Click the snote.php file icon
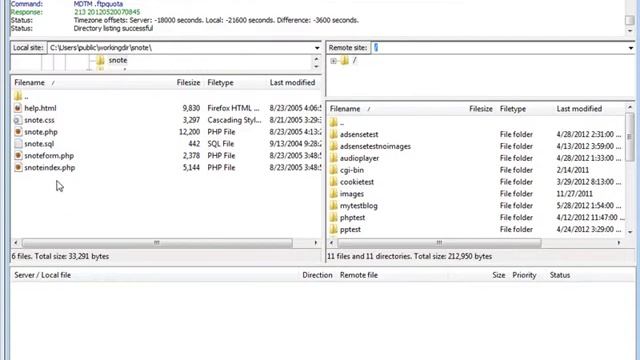This screenshot has width=640, height=360. [18, 132]
